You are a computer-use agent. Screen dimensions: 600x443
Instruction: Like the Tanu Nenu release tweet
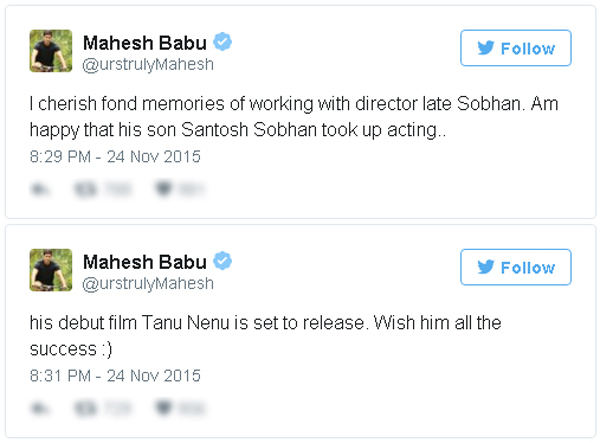click(160, 407)
